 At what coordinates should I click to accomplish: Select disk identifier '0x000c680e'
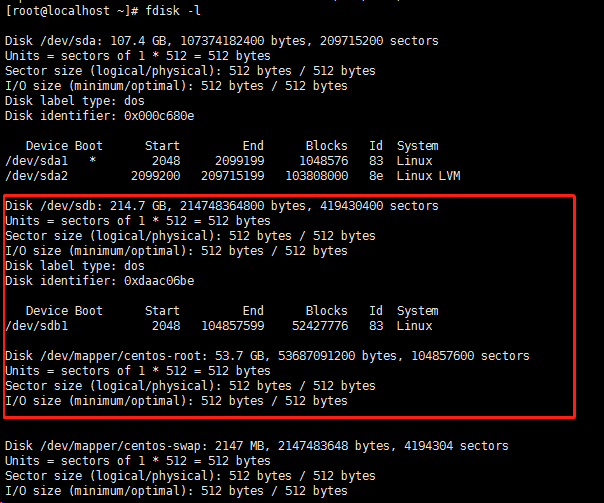(159, 116)
